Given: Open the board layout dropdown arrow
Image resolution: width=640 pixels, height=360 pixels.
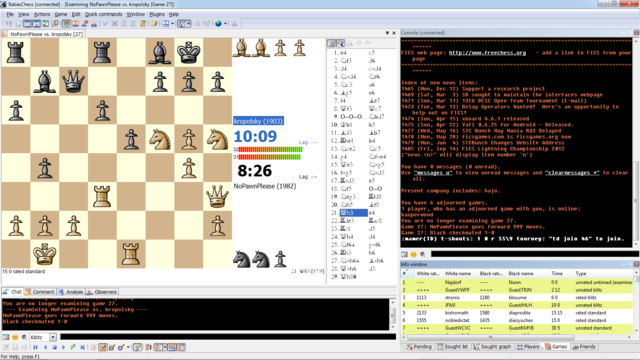Looking at the screenshot, I should (173, 24).
